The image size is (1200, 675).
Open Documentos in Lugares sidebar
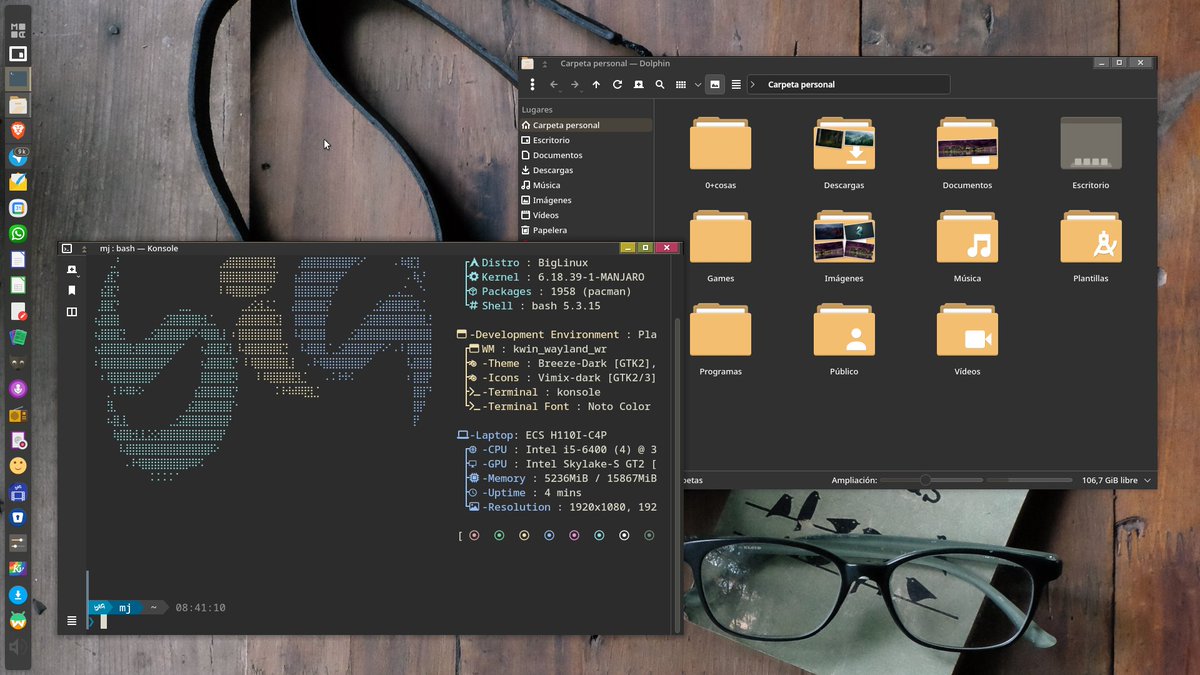coord(585,155)
